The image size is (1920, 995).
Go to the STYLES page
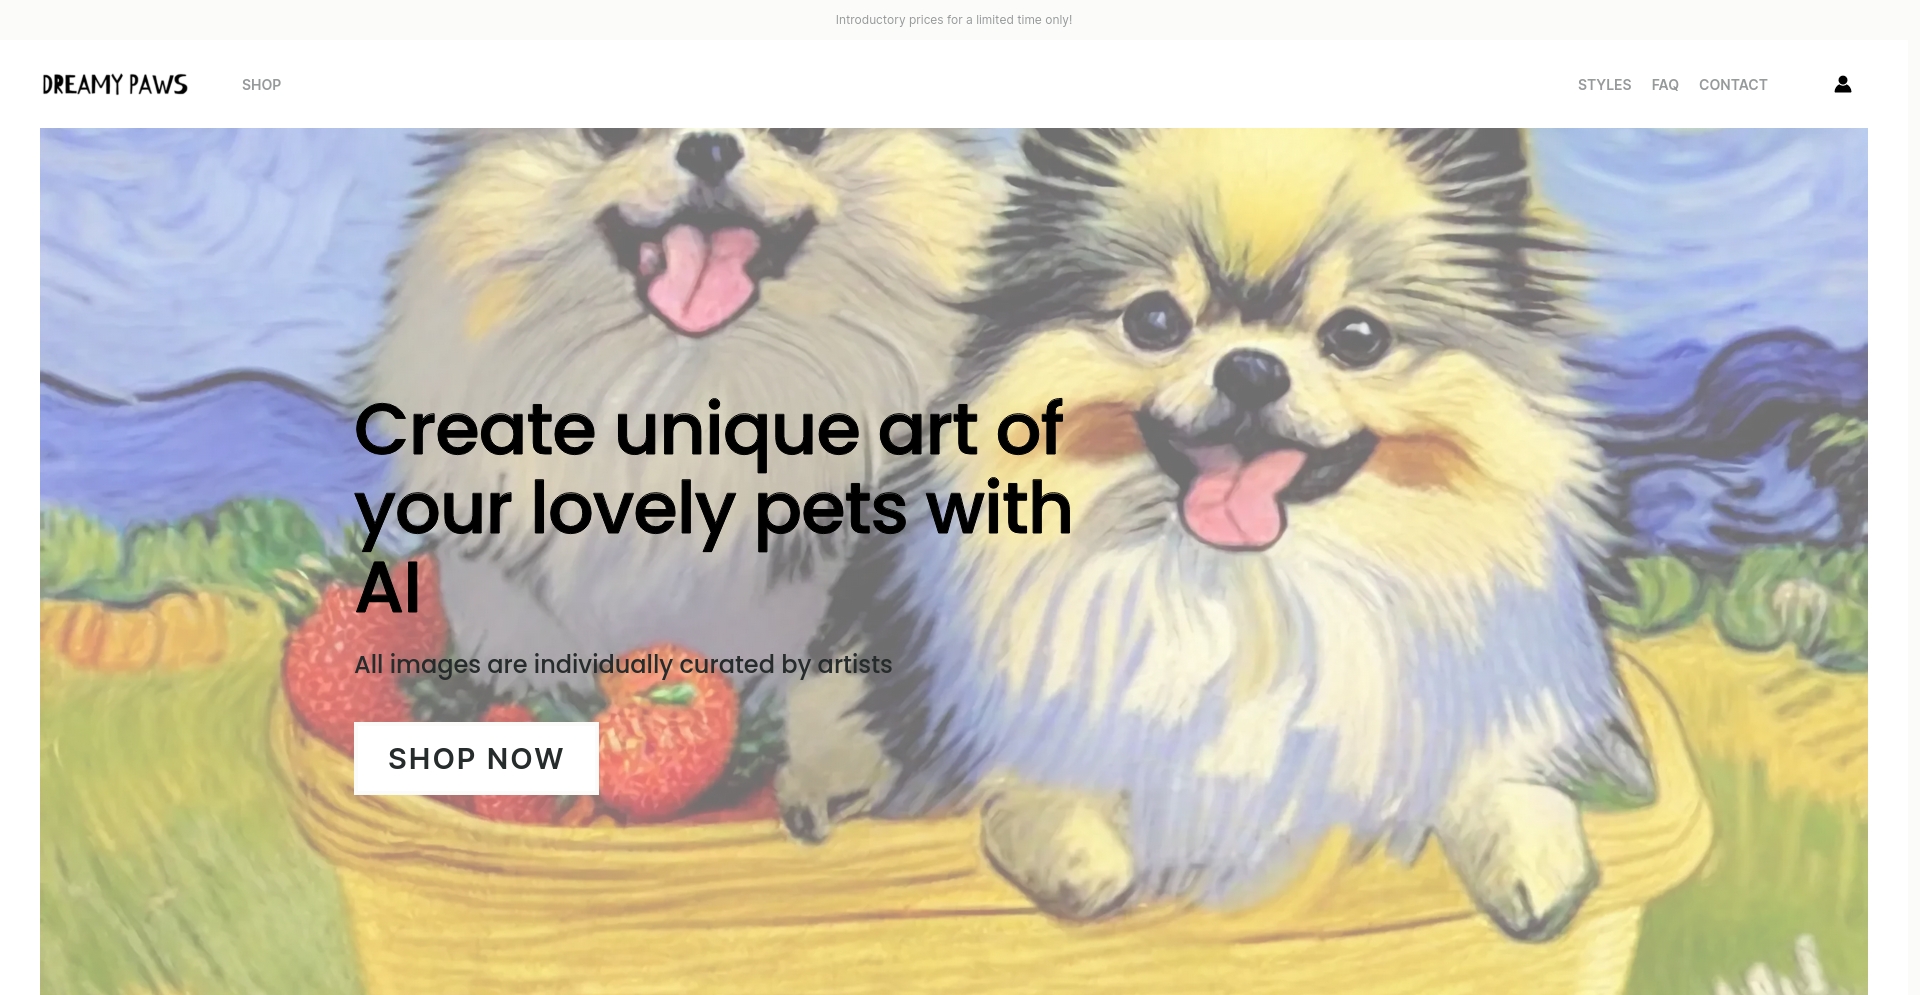[x=1604, y=85]
